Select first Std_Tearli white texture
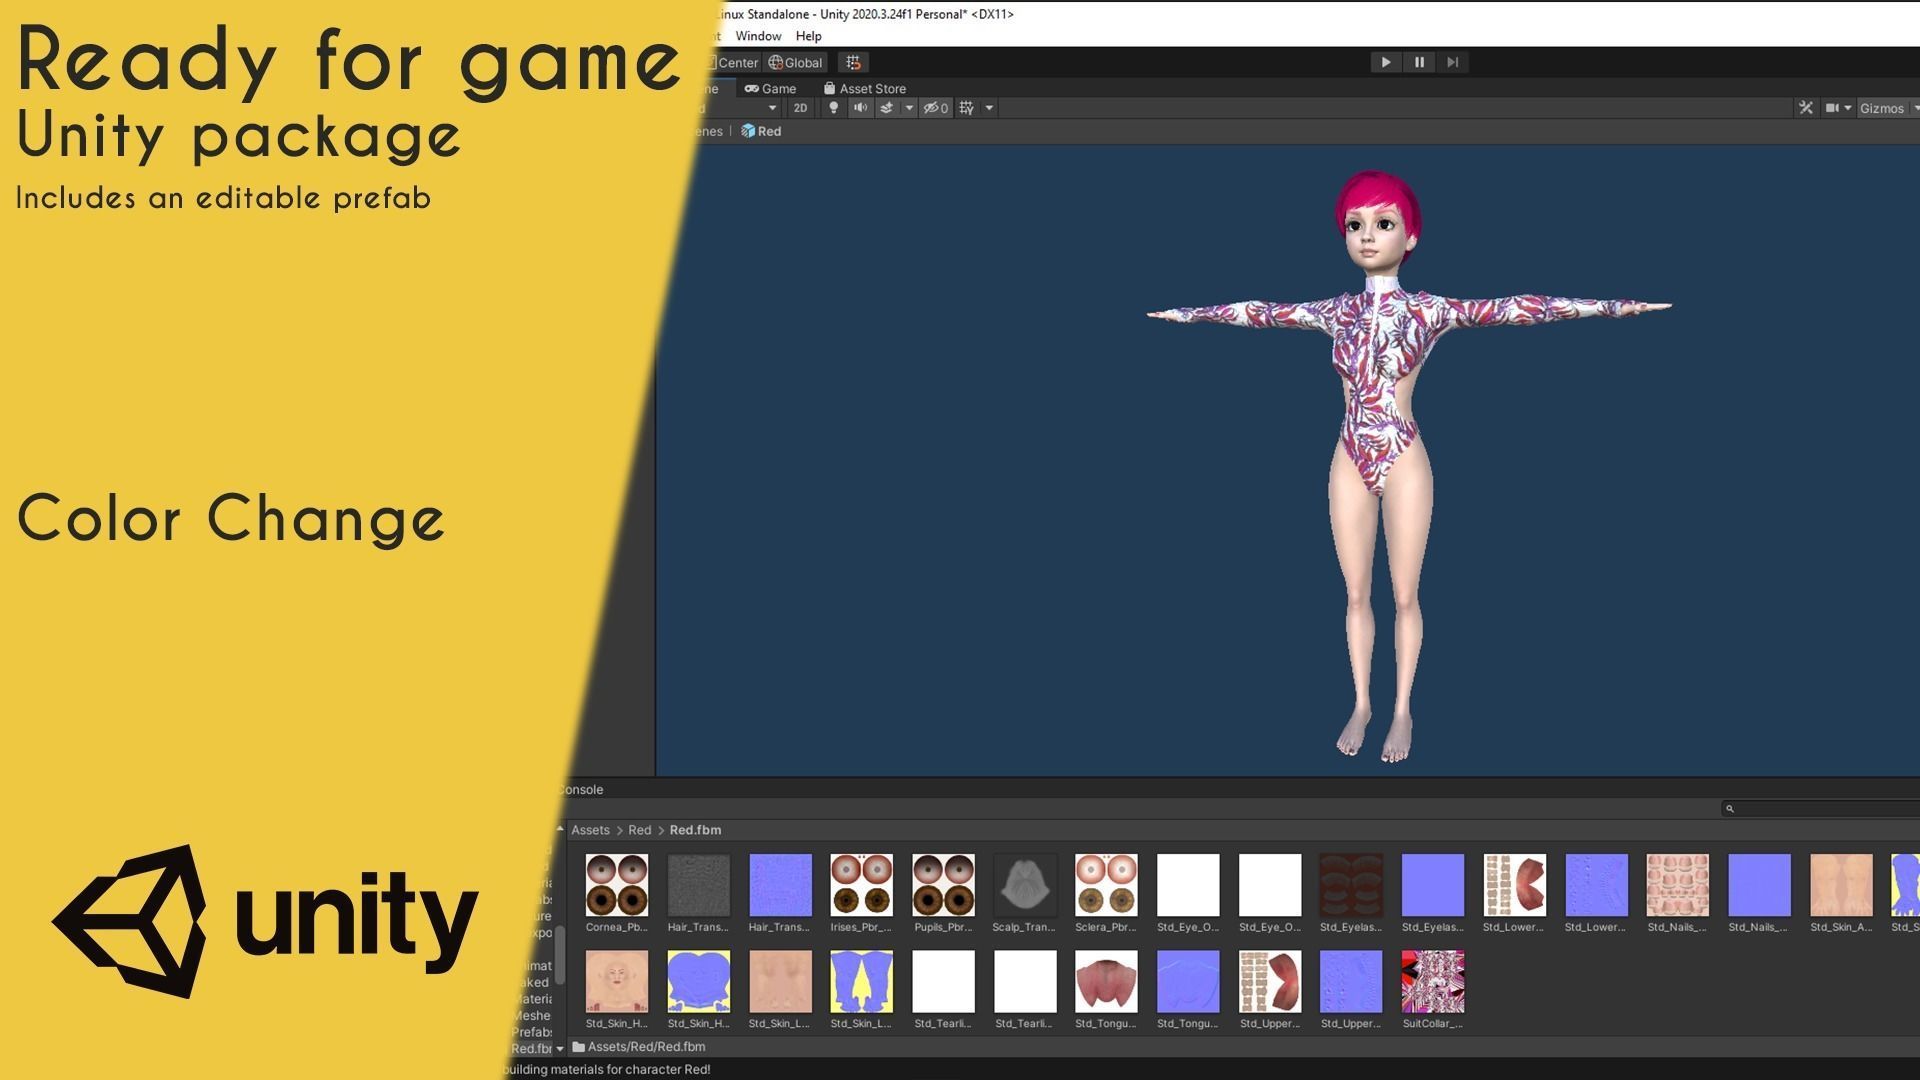Image resolution: width=1920 pixels, height=1080 pixels. coord(943,989)
